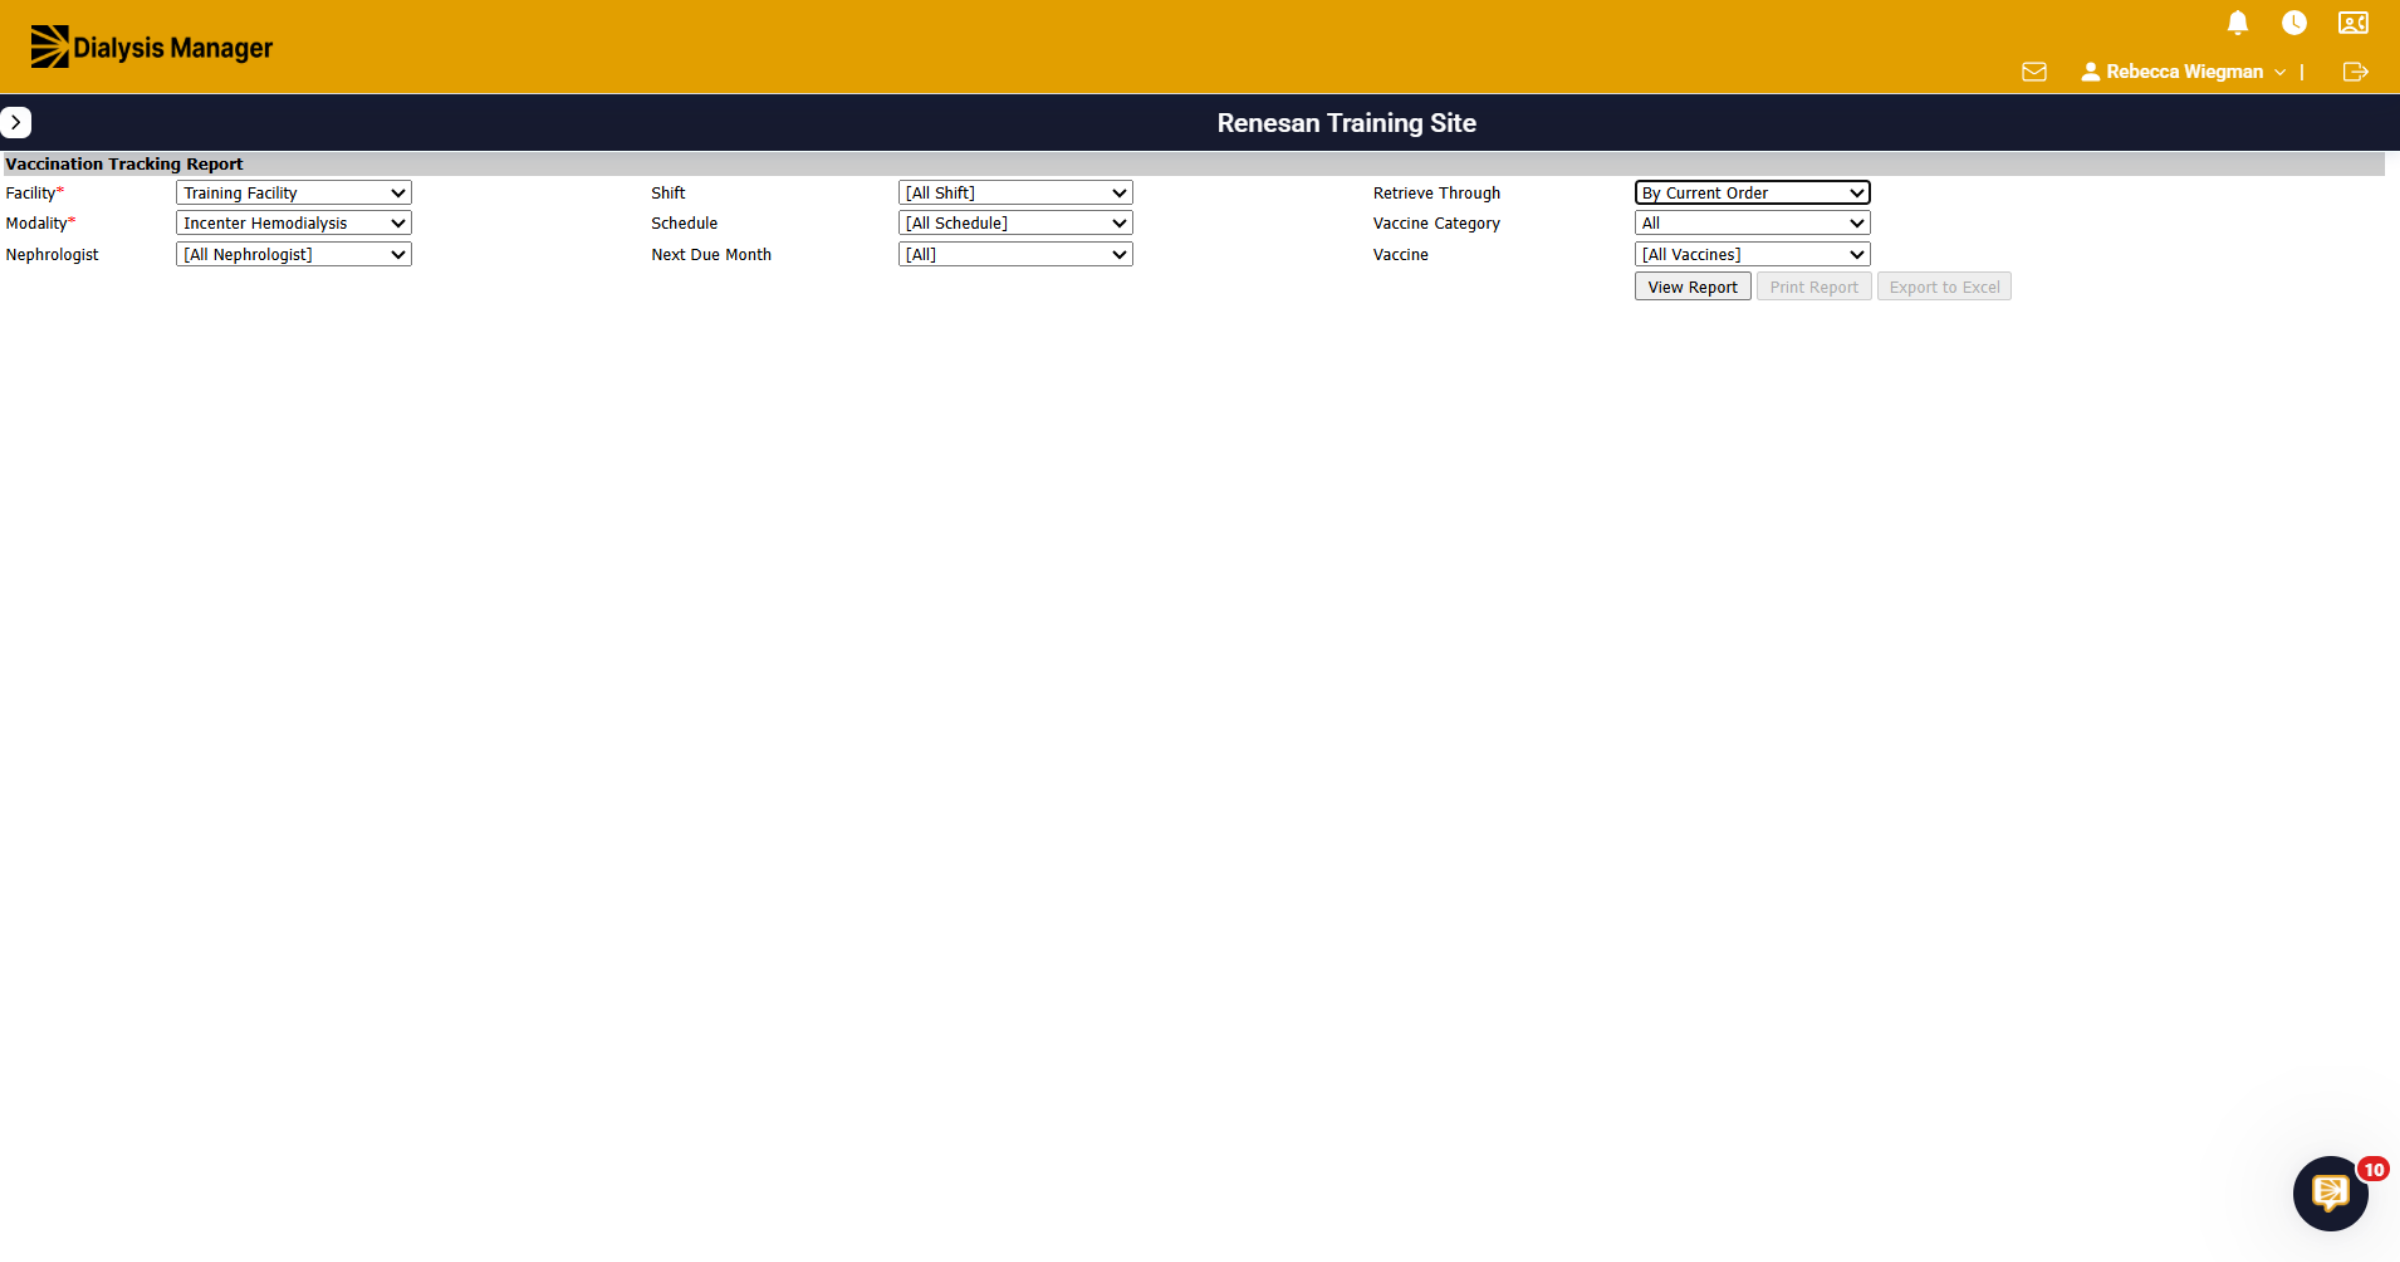Screen dimensions: 2400x1262
Task: Open the contact card icon
Action: pos(2353,23)
